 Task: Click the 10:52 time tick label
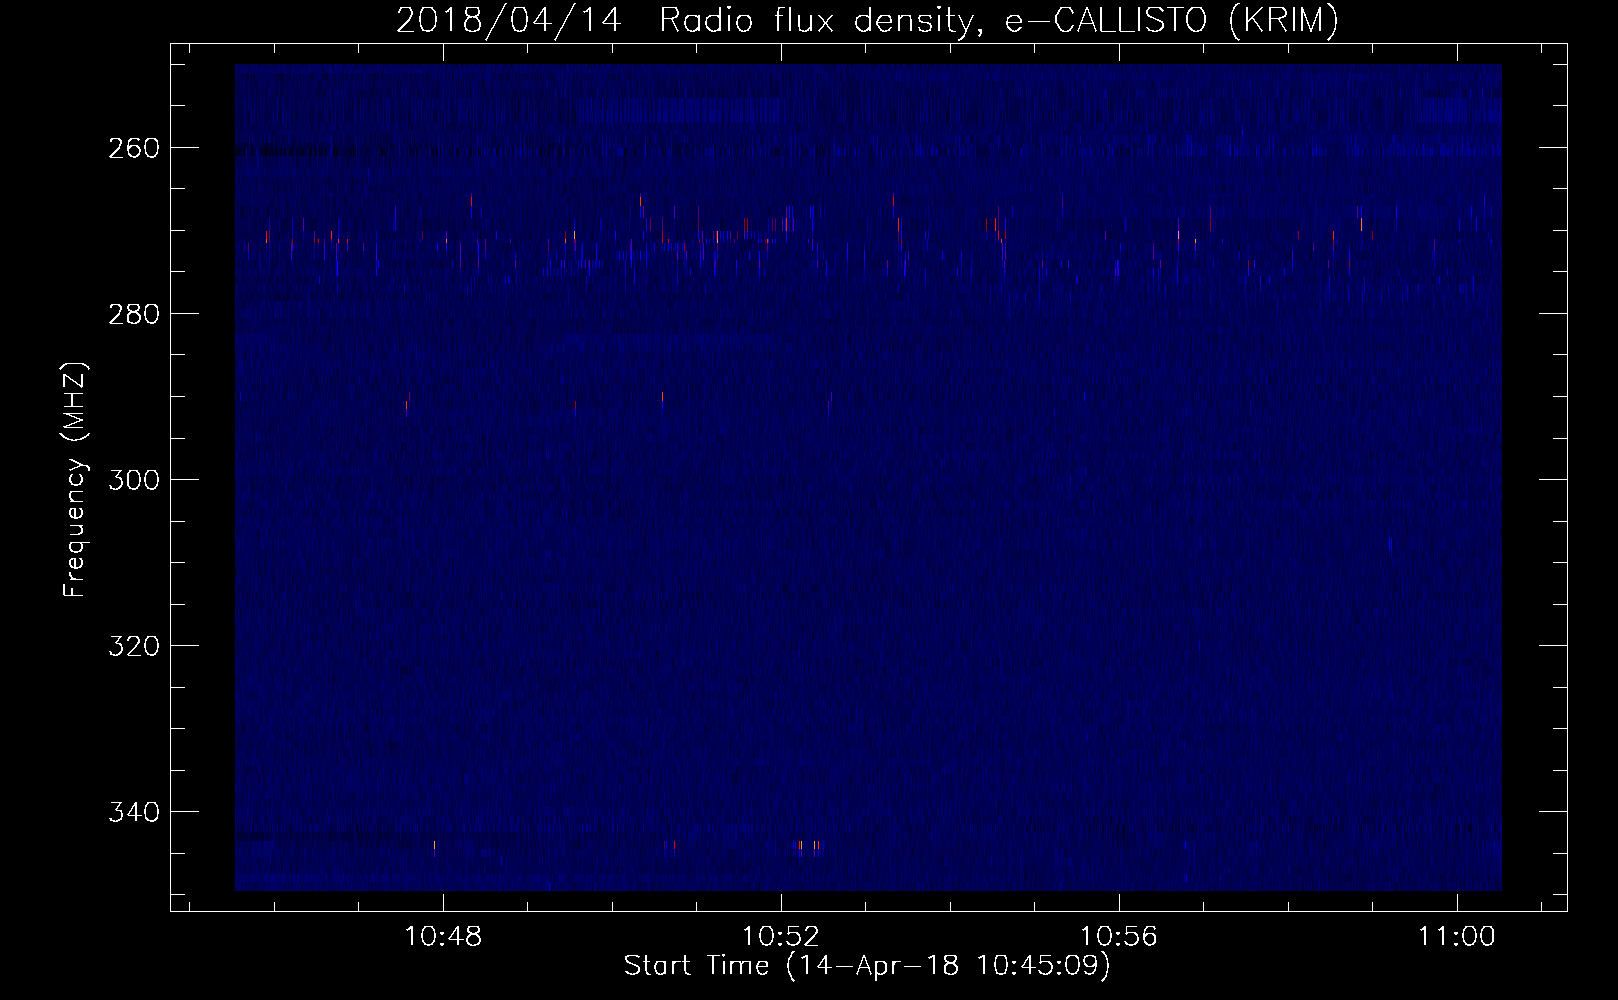780,936
